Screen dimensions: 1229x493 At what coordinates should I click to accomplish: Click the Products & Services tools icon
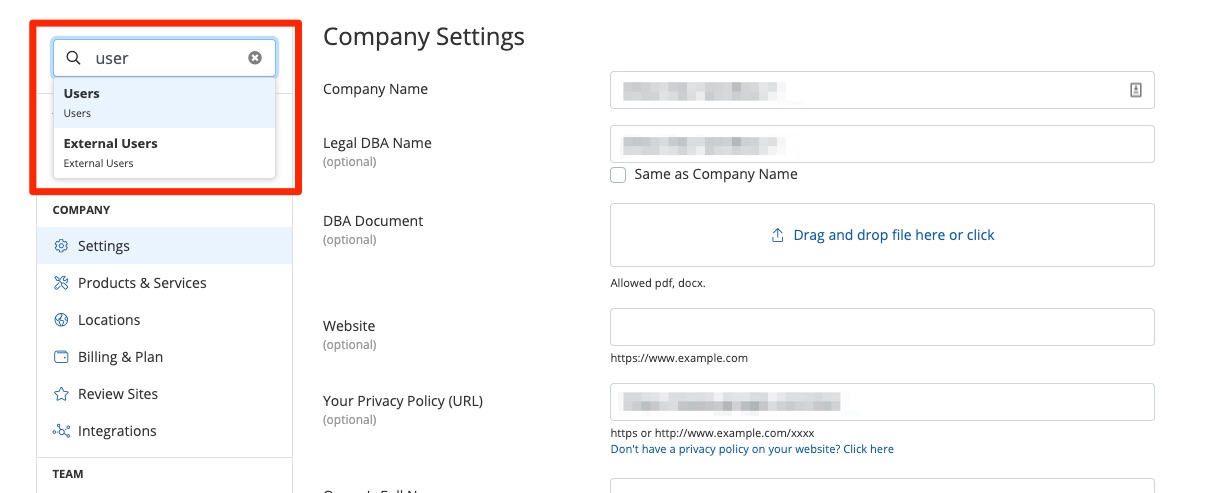(61, 283)
